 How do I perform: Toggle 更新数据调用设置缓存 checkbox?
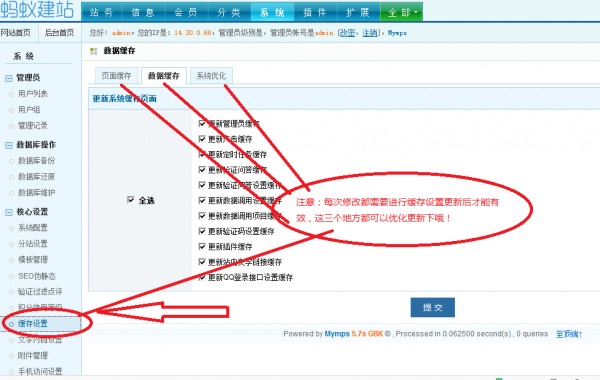[x=202, y=200]
